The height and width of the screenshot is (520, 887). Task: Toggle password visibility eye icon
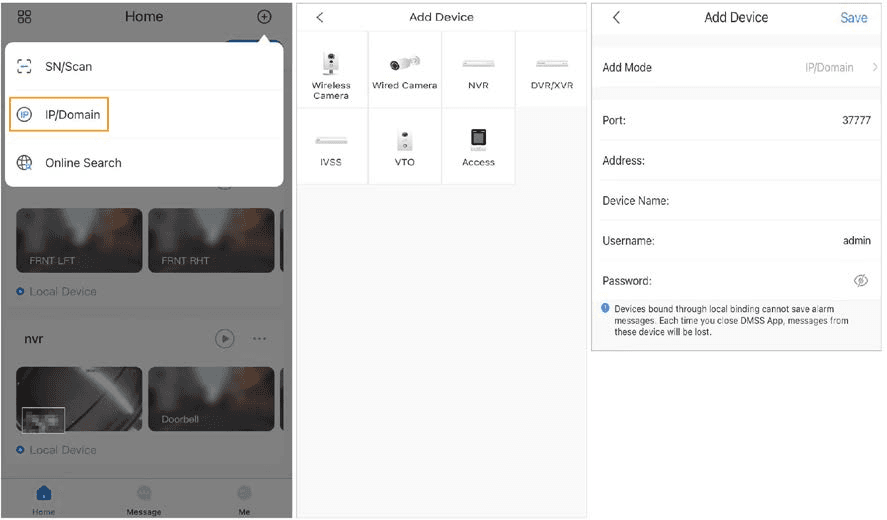coord(860,281)
